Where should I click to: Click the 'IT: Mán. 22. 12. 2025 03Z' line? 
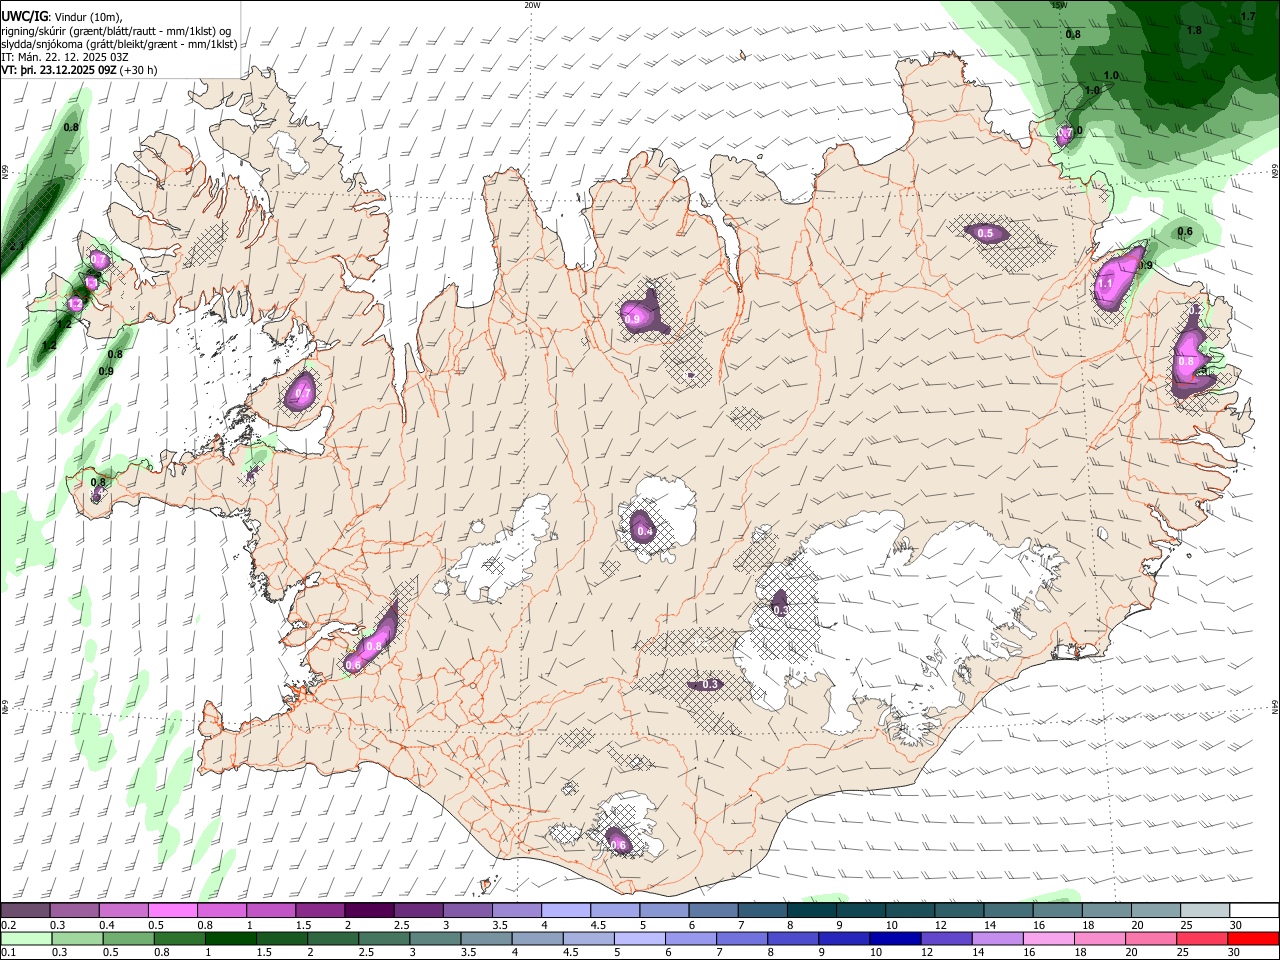click(x=64, y=57)
